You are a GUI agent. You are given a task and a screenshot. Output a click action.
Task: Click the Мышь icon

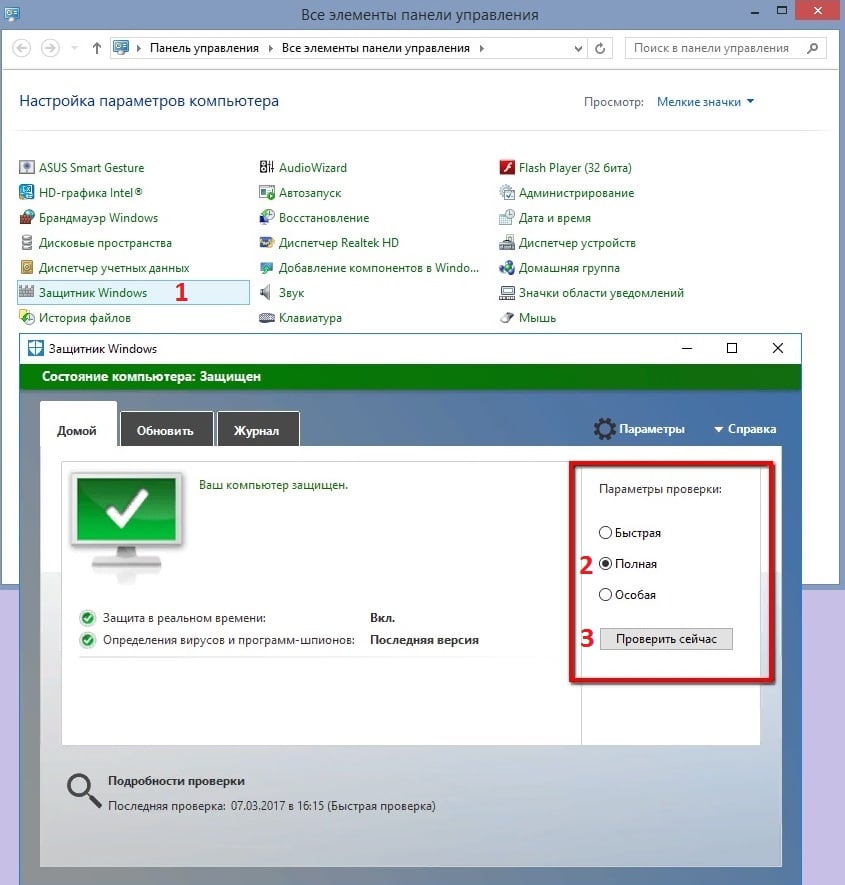[x=507, y=318]
